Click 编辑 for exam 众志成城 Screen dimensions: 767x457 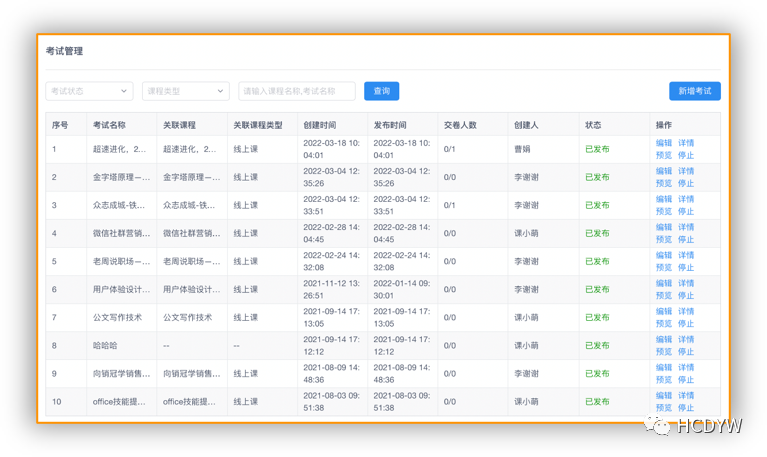coord(664,199)
